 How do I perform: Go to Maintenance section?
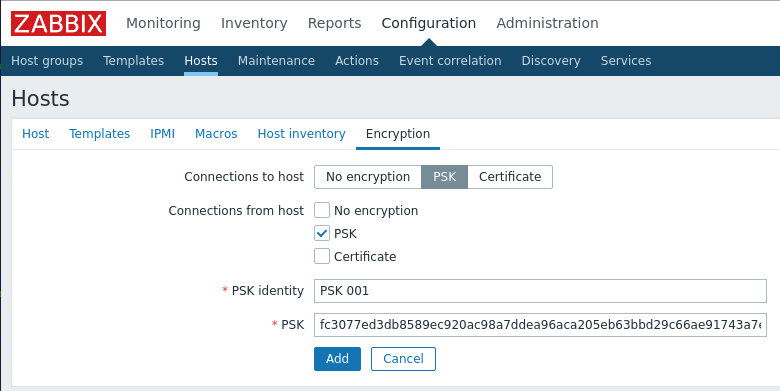point(276,61)
